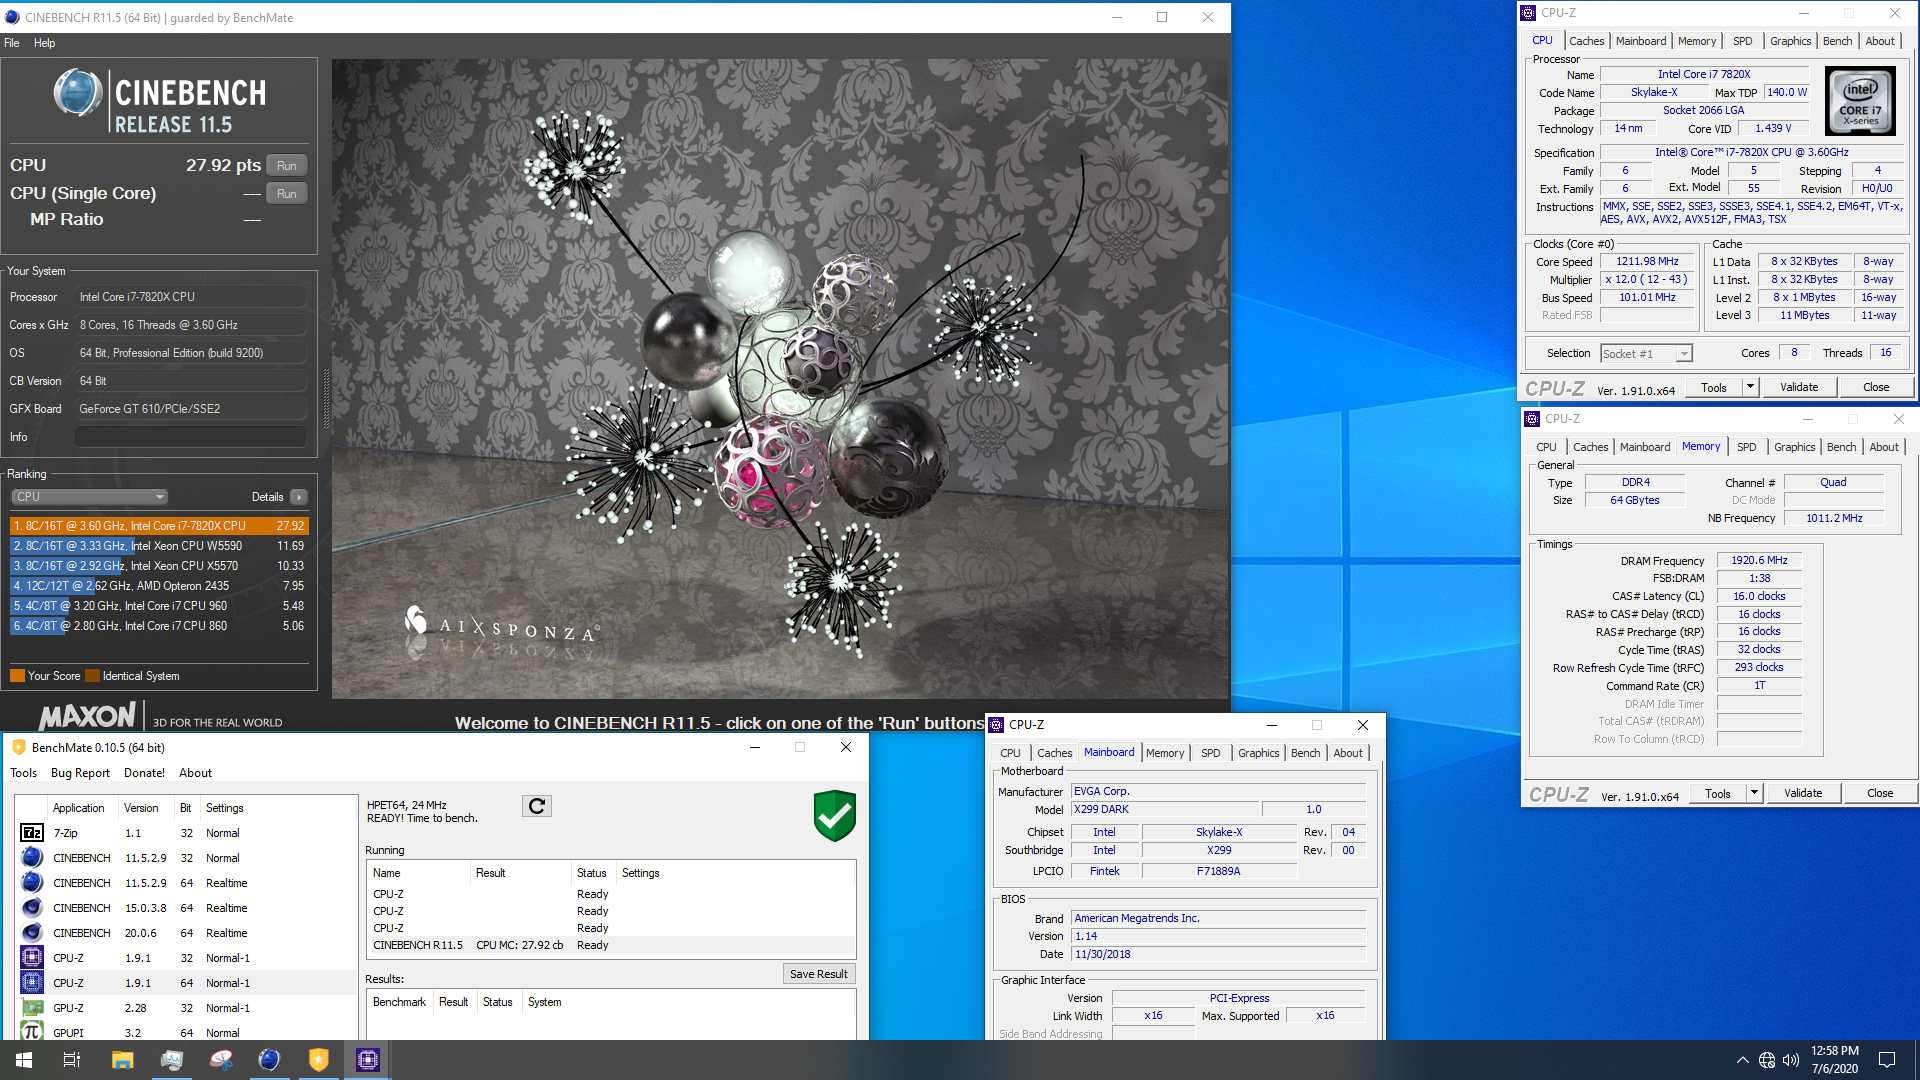Click the taskbar clock showing 12:58 PM
Screen dimensions: 1920x1080
(1834, 1060)
